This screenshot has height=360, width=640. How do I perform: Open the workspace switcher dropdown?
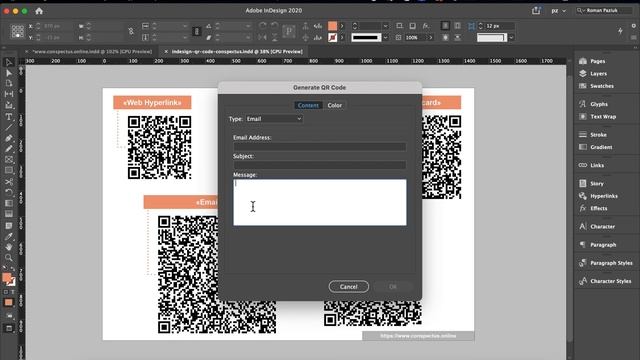coord(559,11)
